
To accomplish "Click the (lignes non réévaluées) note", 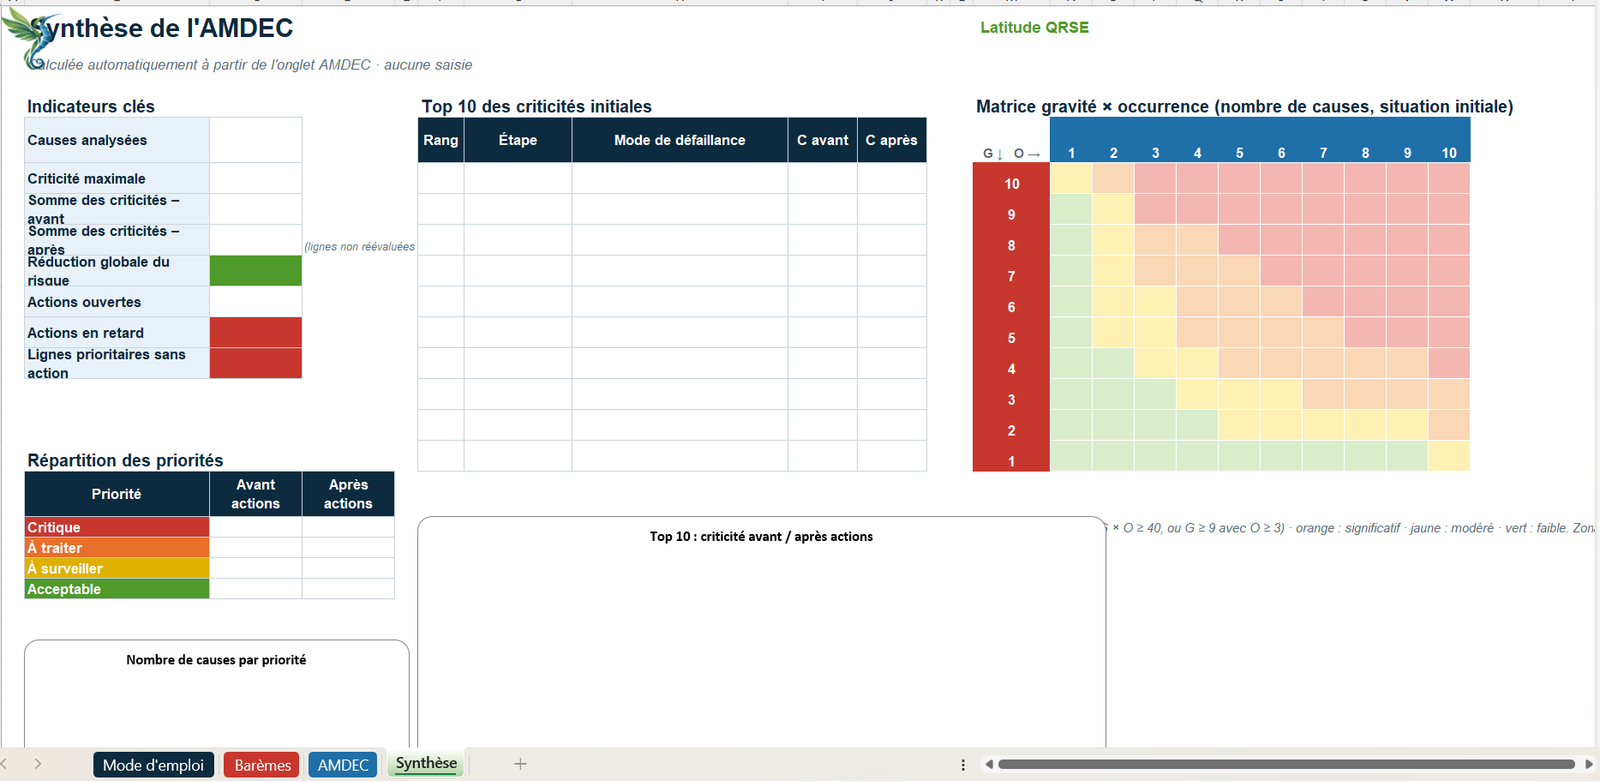I will click(360, 247).
